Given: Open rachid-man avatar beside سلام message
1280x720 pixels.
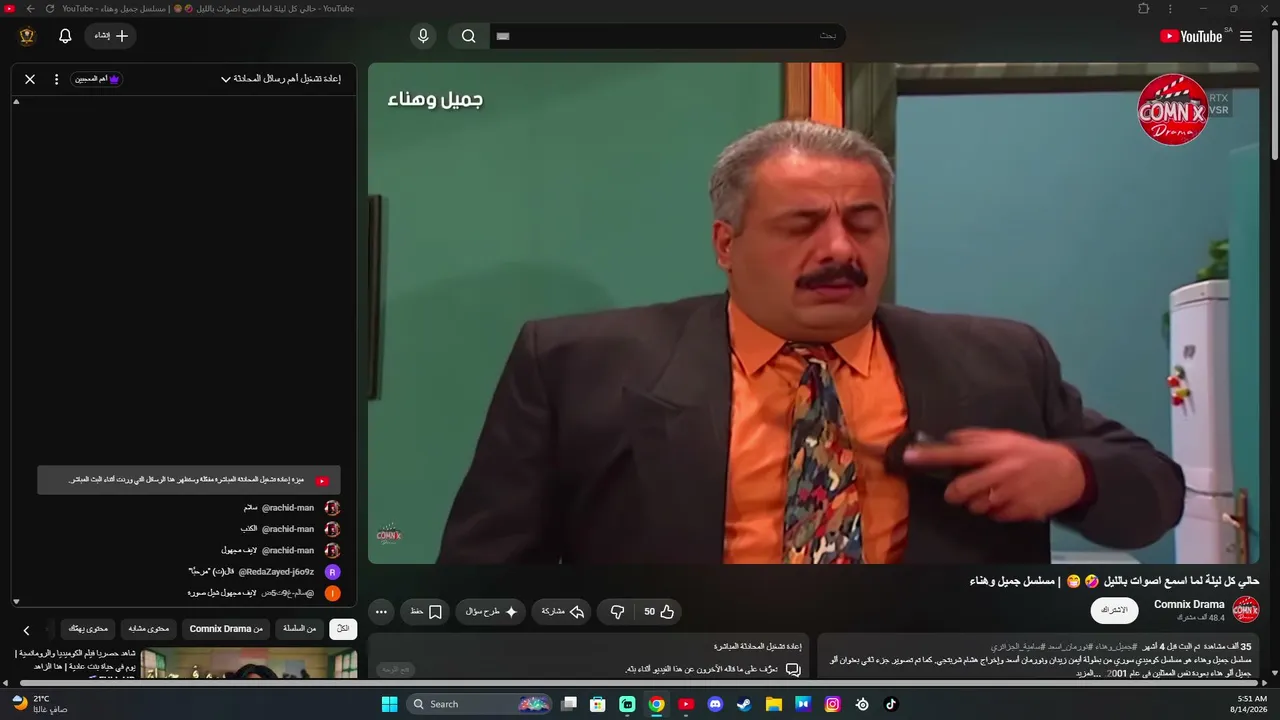Looking at the screenshot, I should pyautogui.click(x=332, y=508).
